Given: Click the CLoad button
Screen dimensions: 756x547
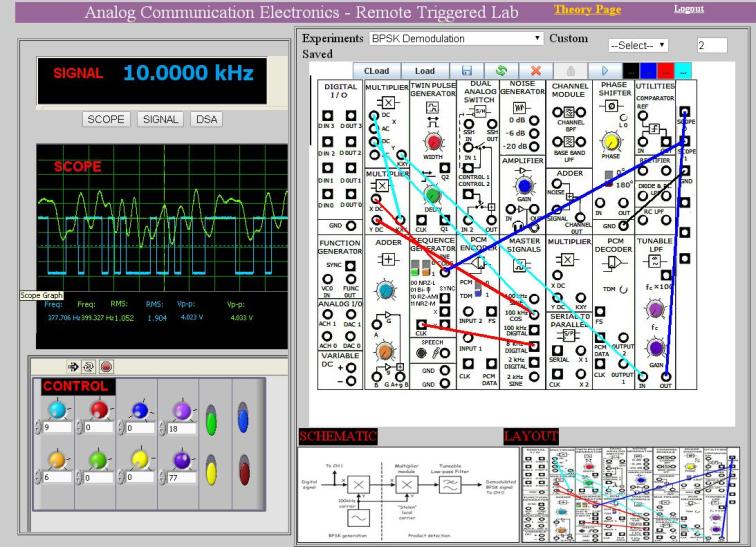Looking at the screenshot, I should click(x=377, y=71).
